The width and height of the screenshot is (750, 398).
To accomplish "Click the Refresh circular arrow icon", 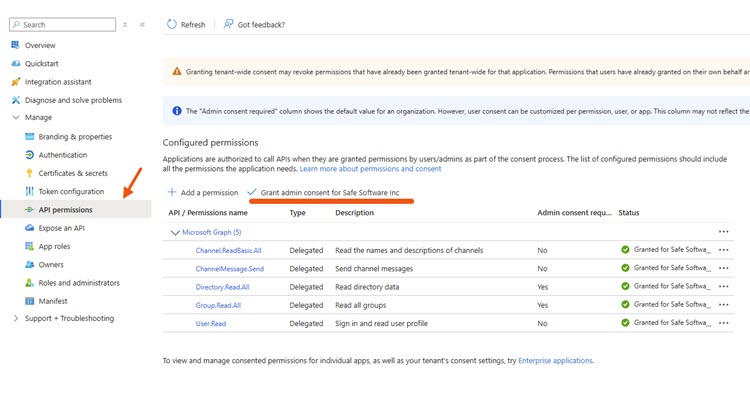I will click(172, 24).
